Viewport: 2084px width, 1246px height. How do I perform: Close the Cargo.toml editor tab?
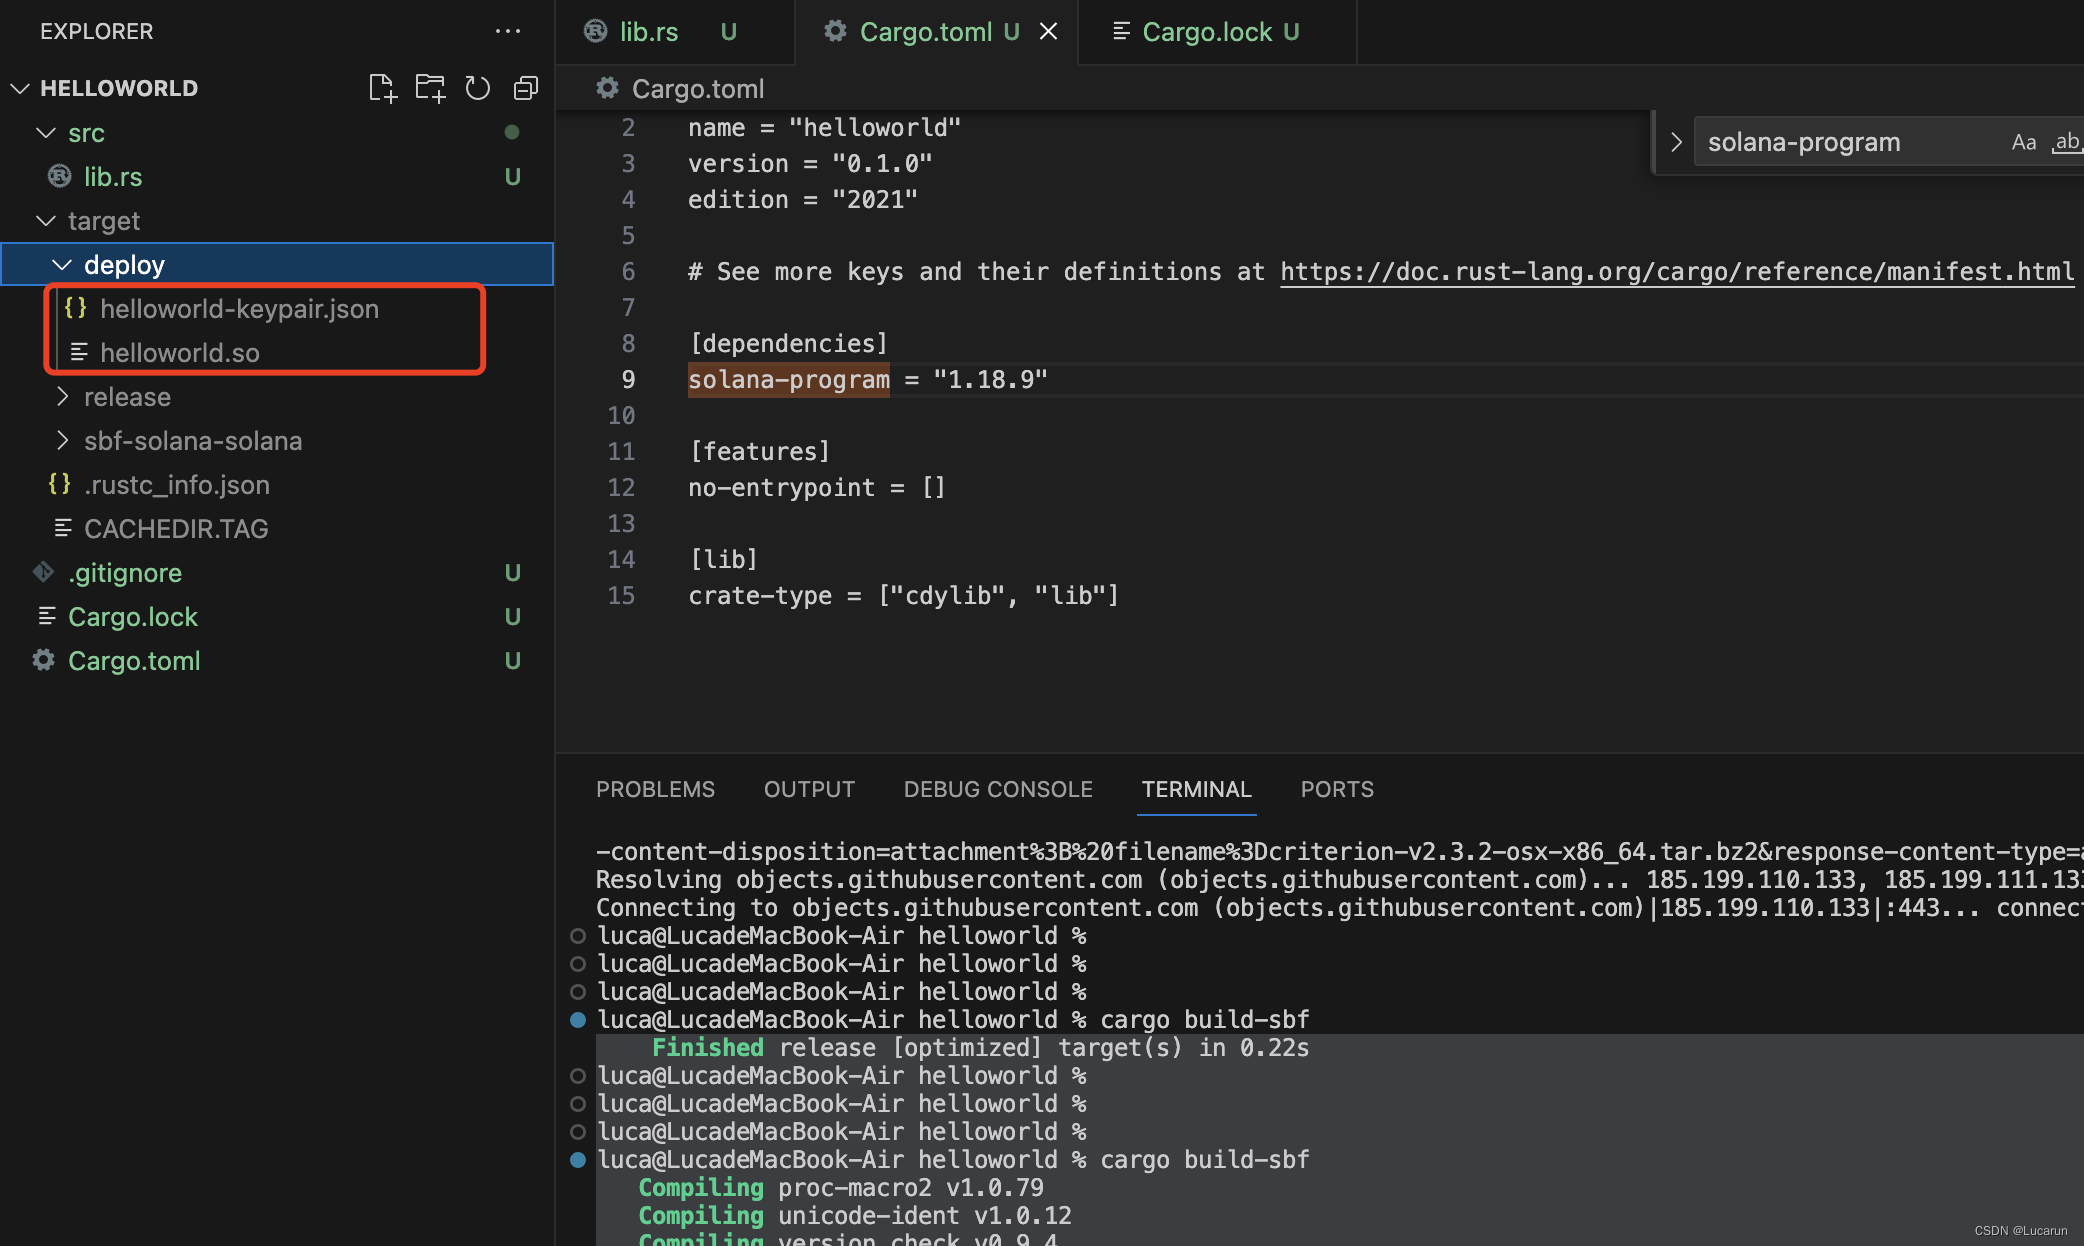pos(1048,31)
